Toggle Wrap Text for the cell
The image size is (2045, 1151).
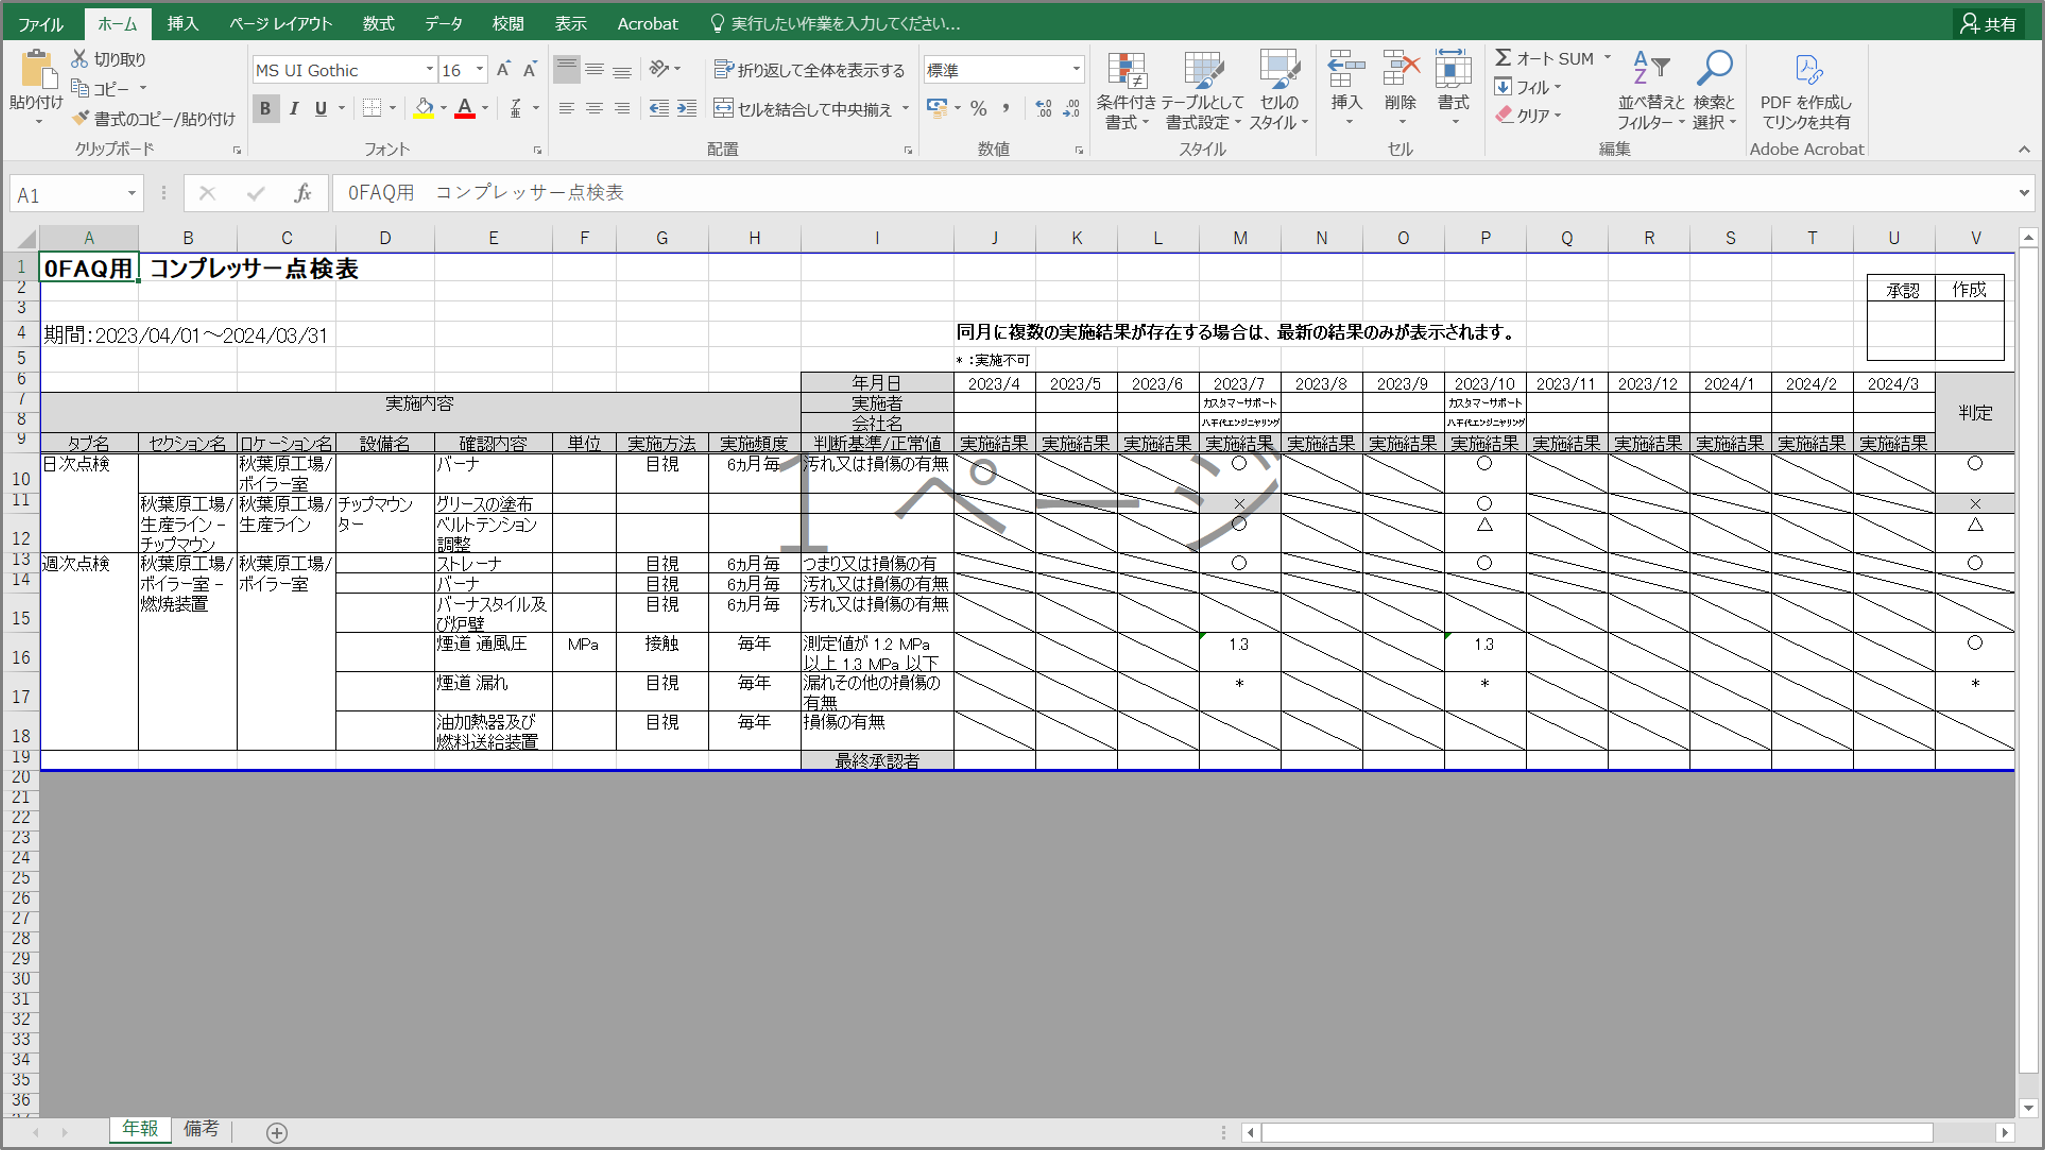pos(724,69)
